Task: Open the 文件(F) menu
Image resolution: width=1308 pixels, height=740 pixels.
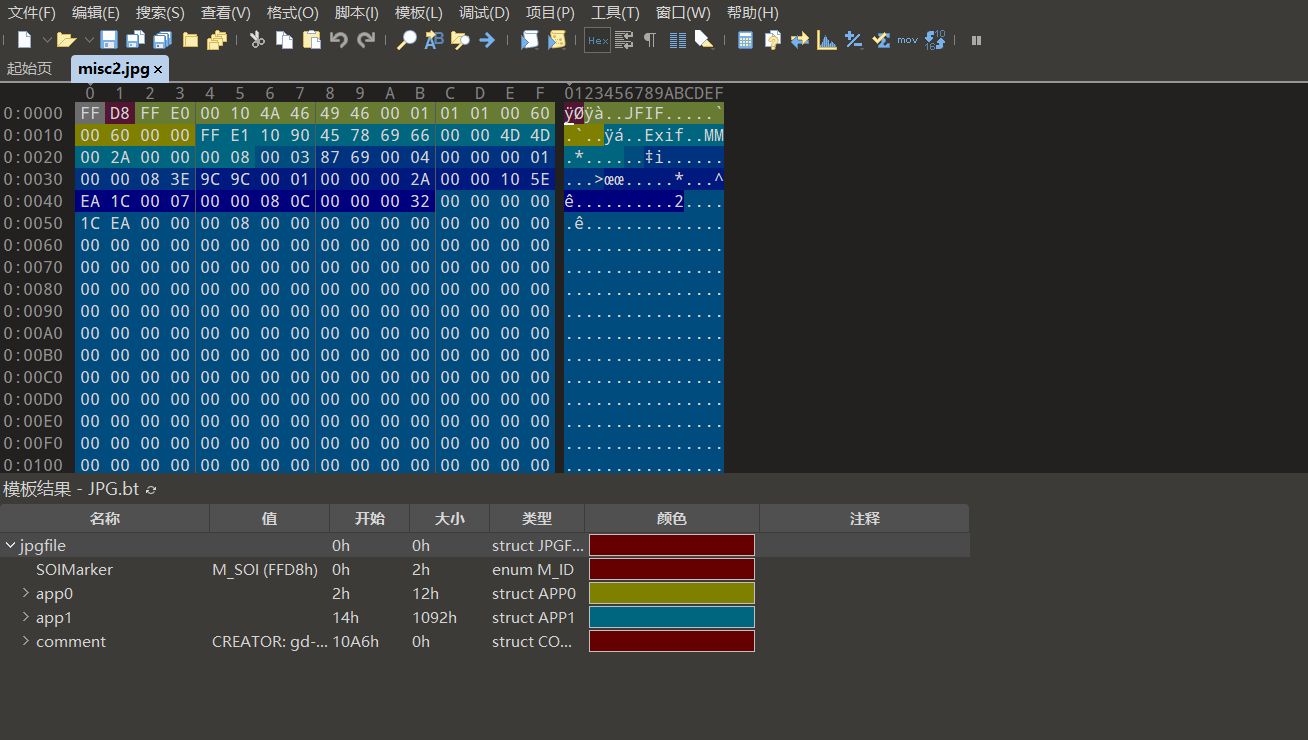Action: click(32, 13)
